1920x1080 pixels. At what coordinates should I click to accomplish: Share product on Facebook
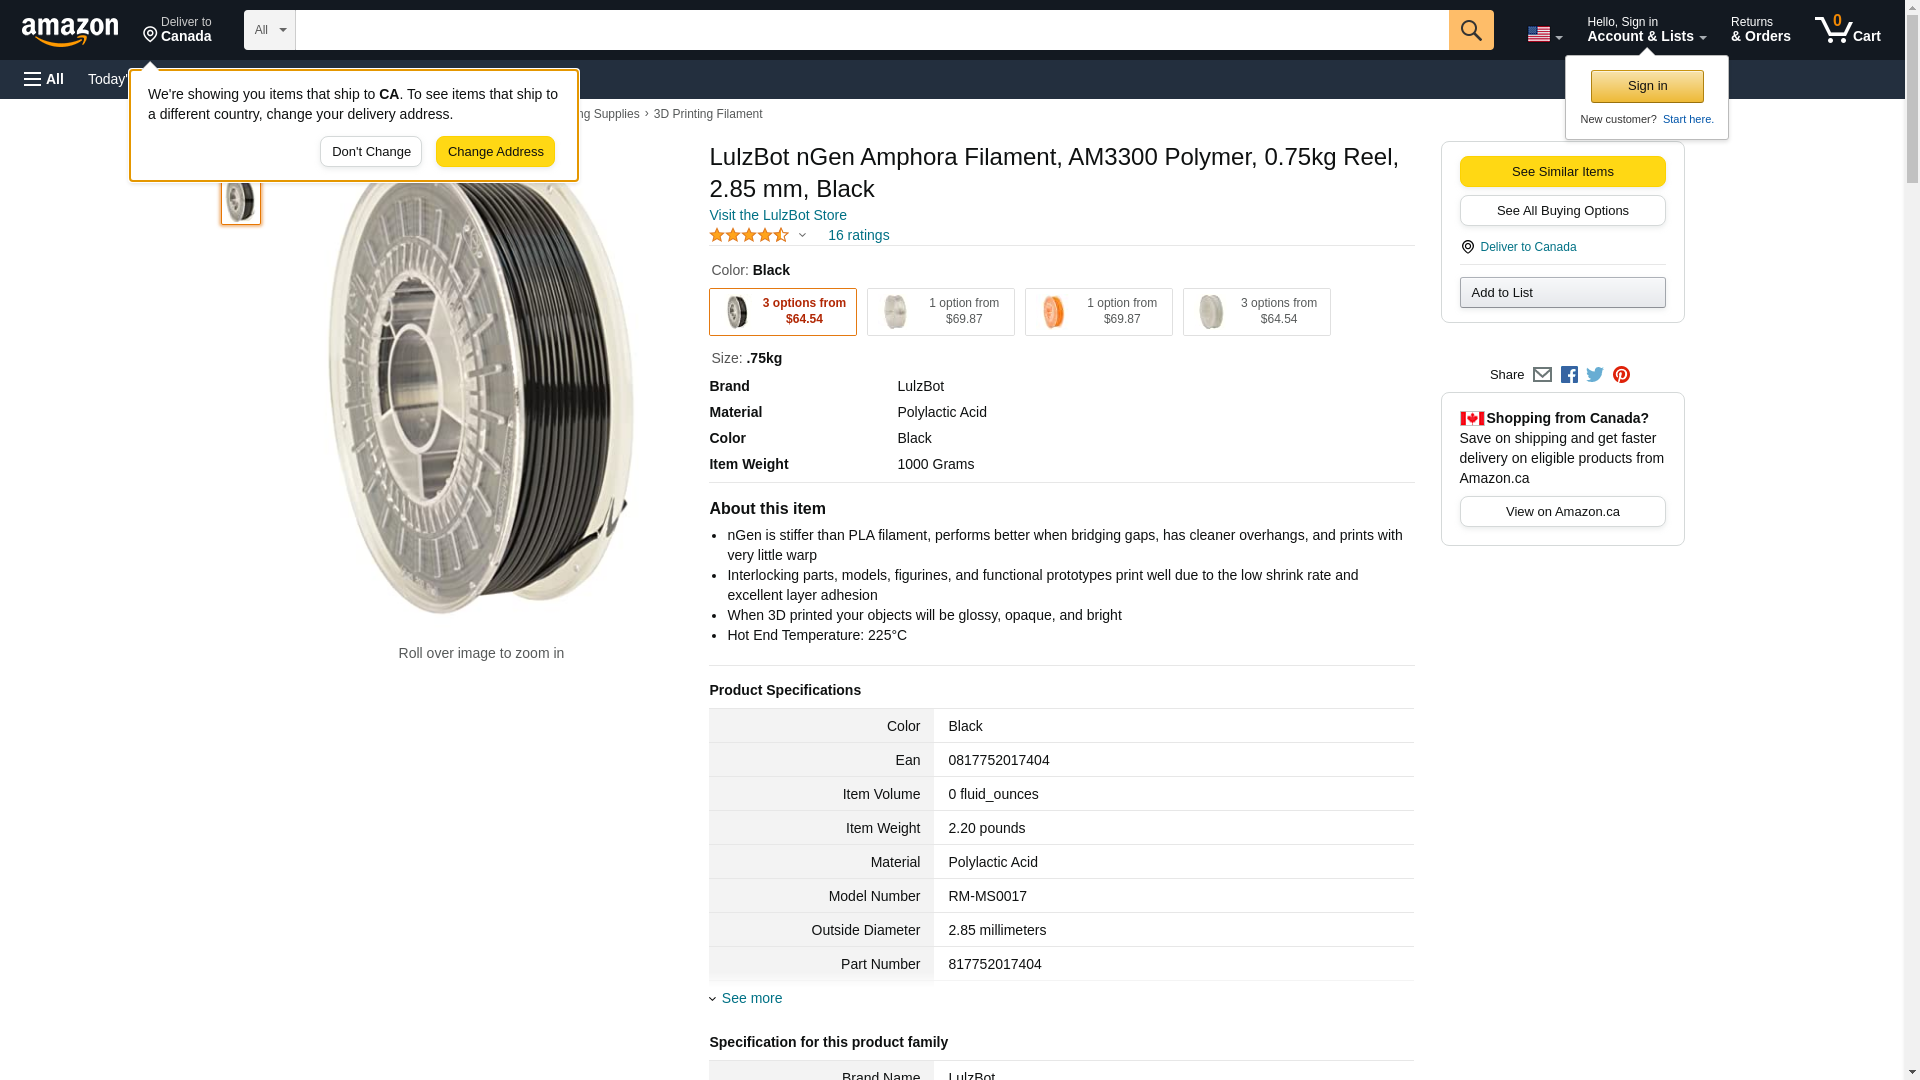(1569, 375)
